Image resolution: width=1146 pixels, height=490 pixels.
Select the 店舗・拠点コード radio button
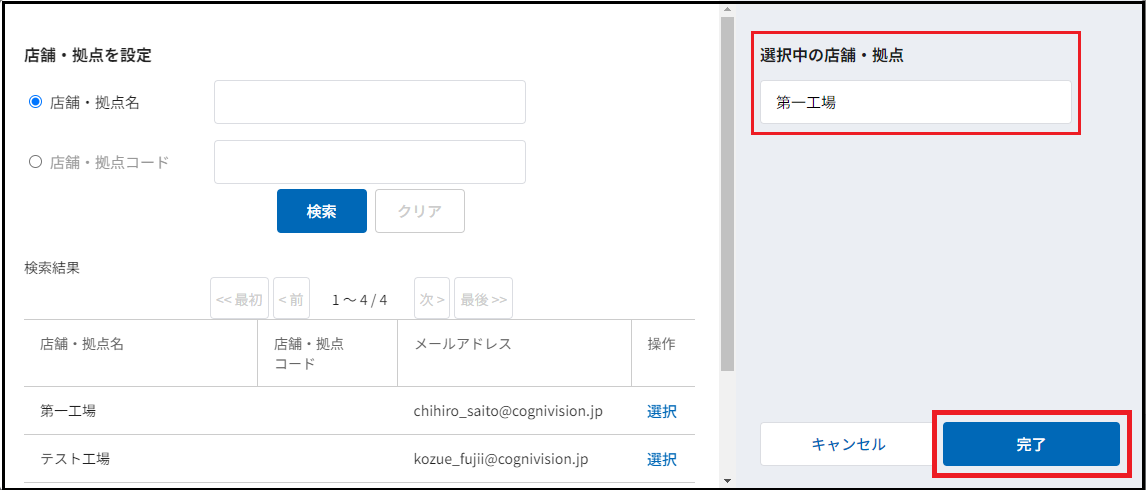[x=36, y=162]
